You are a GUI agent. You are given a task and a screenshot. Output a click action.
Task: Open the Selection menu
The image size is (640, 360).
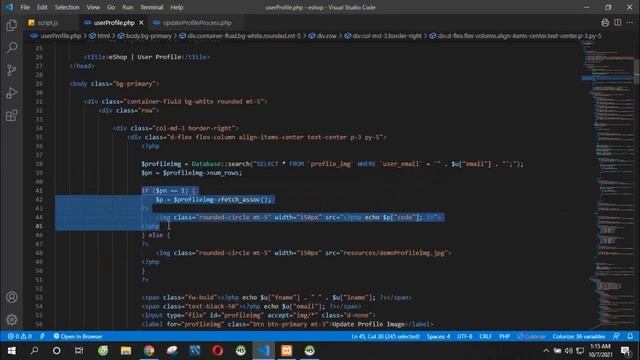pyautogui.click(x=67, y=7)
